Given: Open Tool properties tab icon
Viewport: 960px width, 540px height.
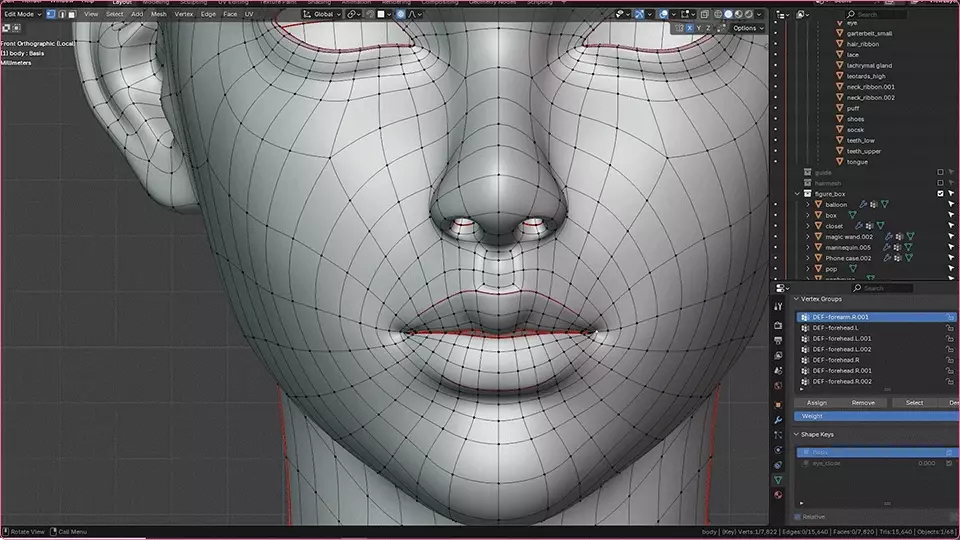Looking at the screenshot, I should (778, 306).
